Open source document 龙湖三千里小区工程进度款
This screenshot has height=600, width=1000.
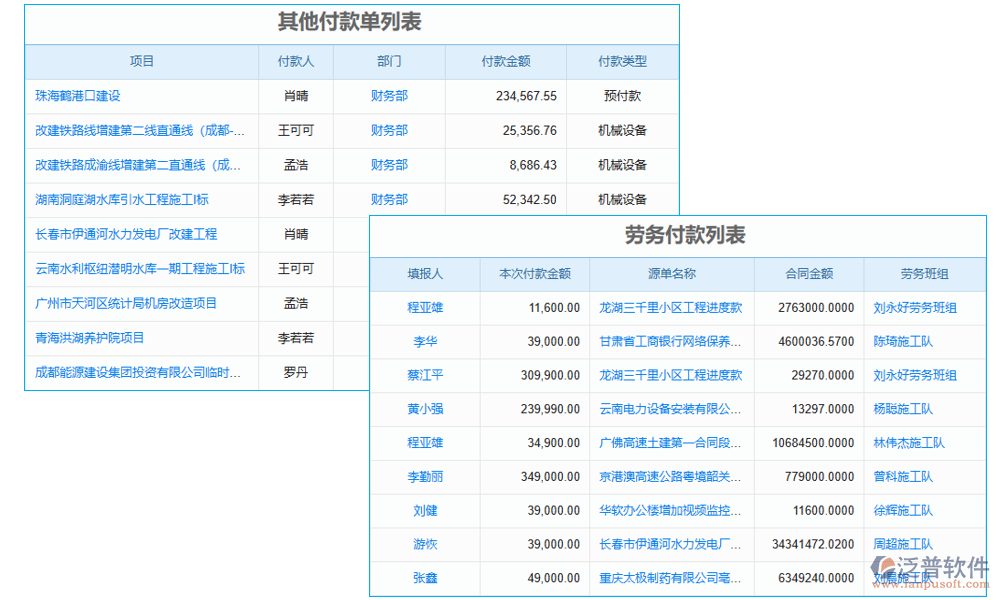pyautogui.click(x=672, y=308)
